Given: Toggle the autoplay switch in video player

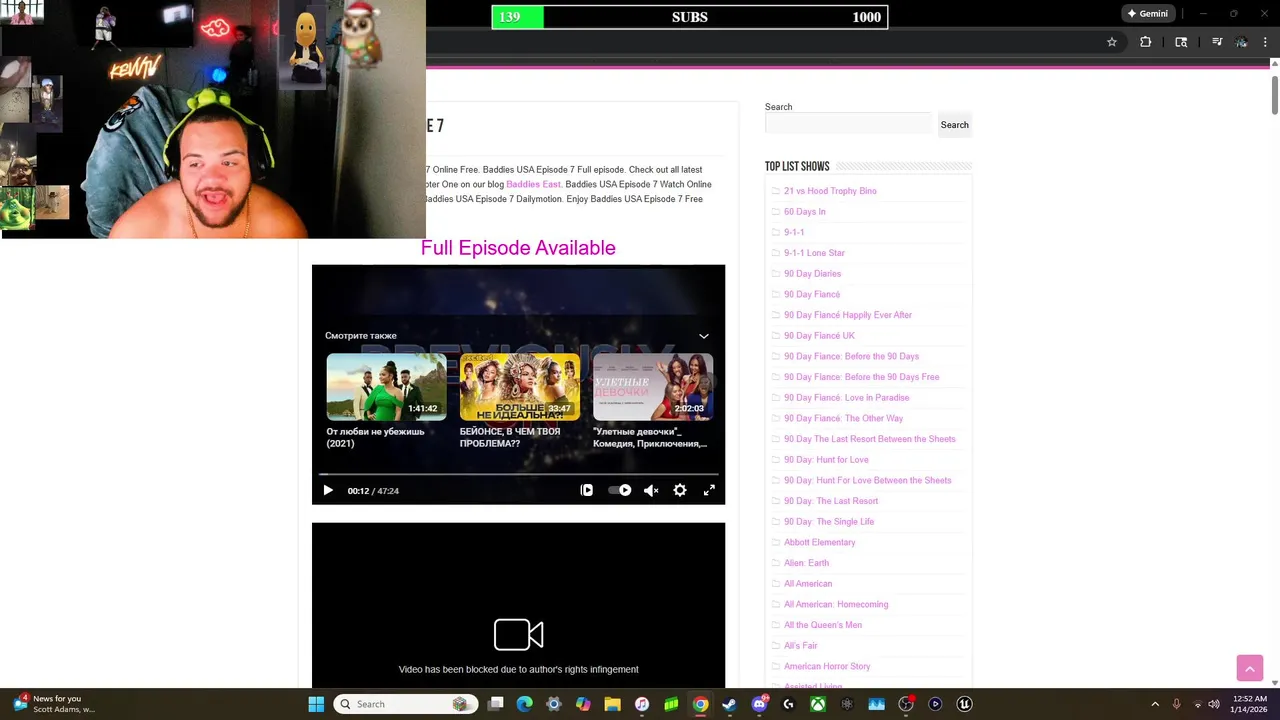Looking at the screenshot, I should tap(620, 490).
